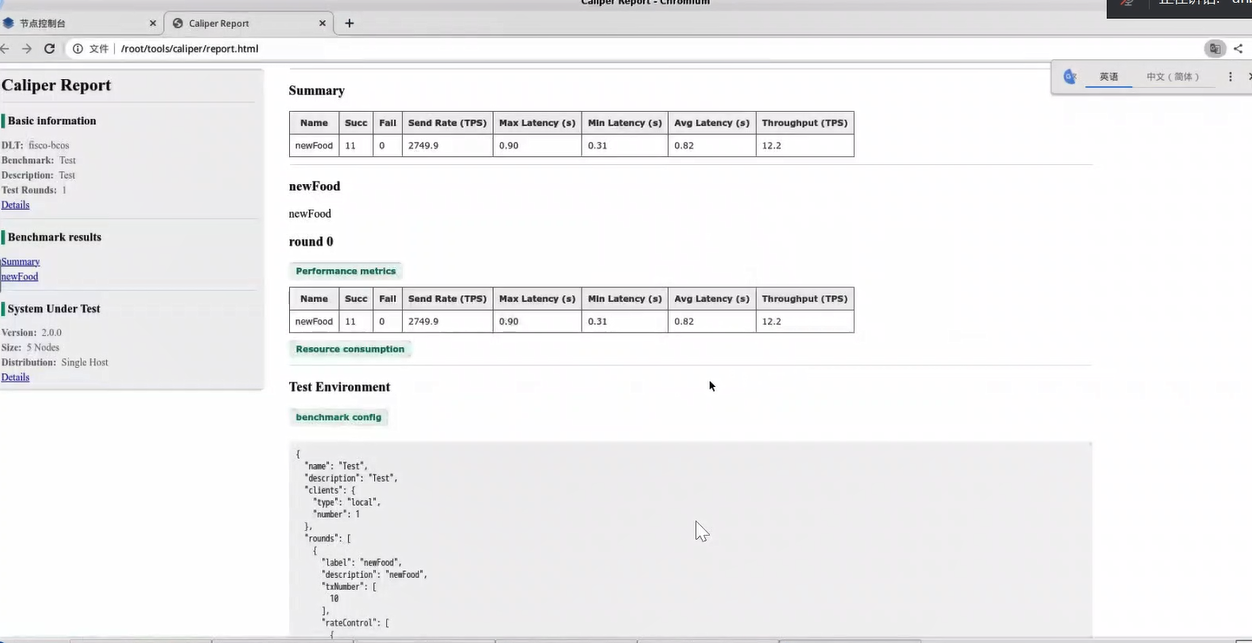Screen dimensions: 1252x643
Task: Click the Send Rate (TPS) header in Summary table
Action: 447,123
